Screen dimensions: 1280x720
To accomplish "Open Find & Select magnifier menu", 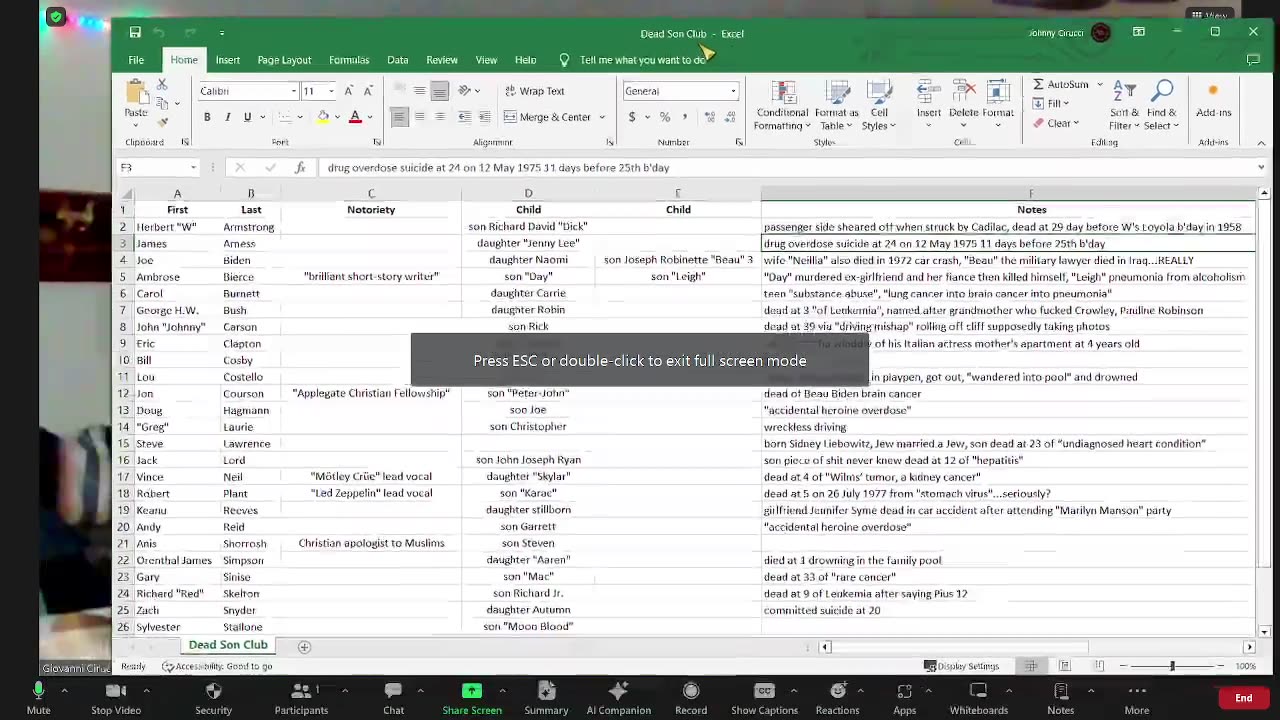I will coord(1162,106).
